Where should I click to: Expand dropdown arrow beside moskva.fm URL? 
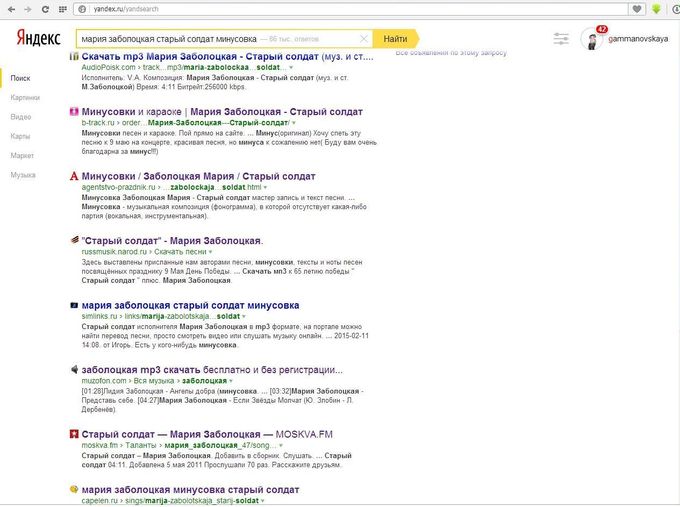281,446
